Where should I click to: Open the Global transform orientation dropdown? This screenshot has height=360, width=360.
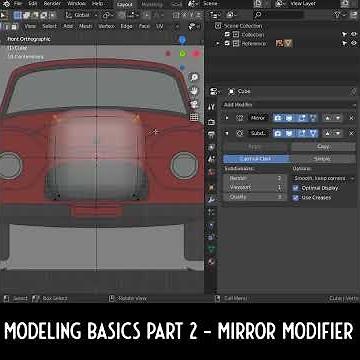tap(82, 15)
